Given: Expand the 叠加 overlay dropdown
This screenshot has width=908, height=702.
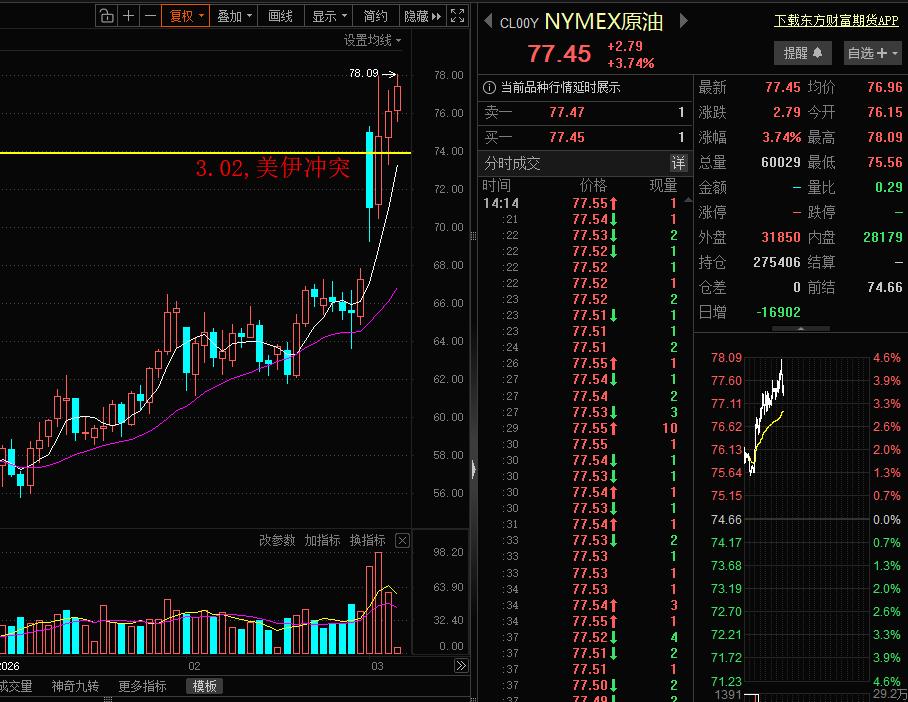Looking at the screenshot, I should coord(232,16).
